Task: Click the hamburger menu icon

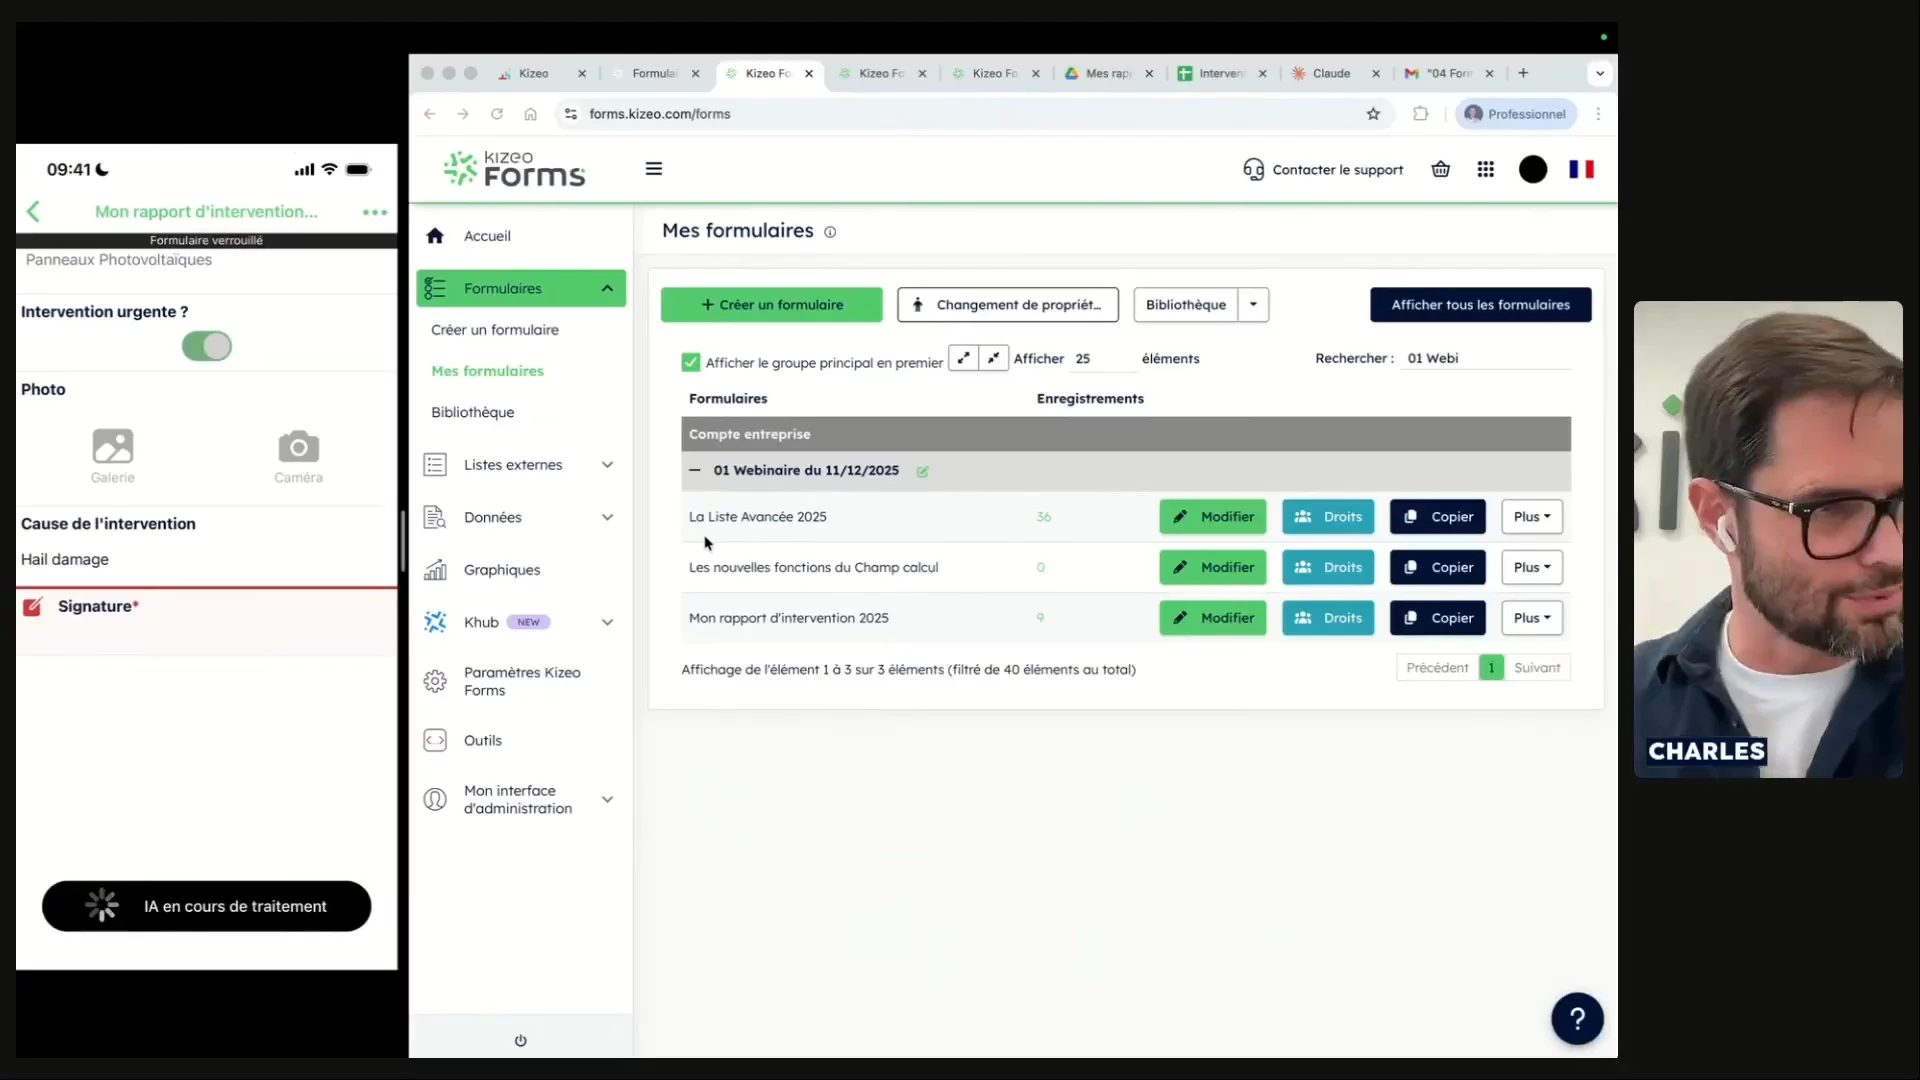Action: 653,169
